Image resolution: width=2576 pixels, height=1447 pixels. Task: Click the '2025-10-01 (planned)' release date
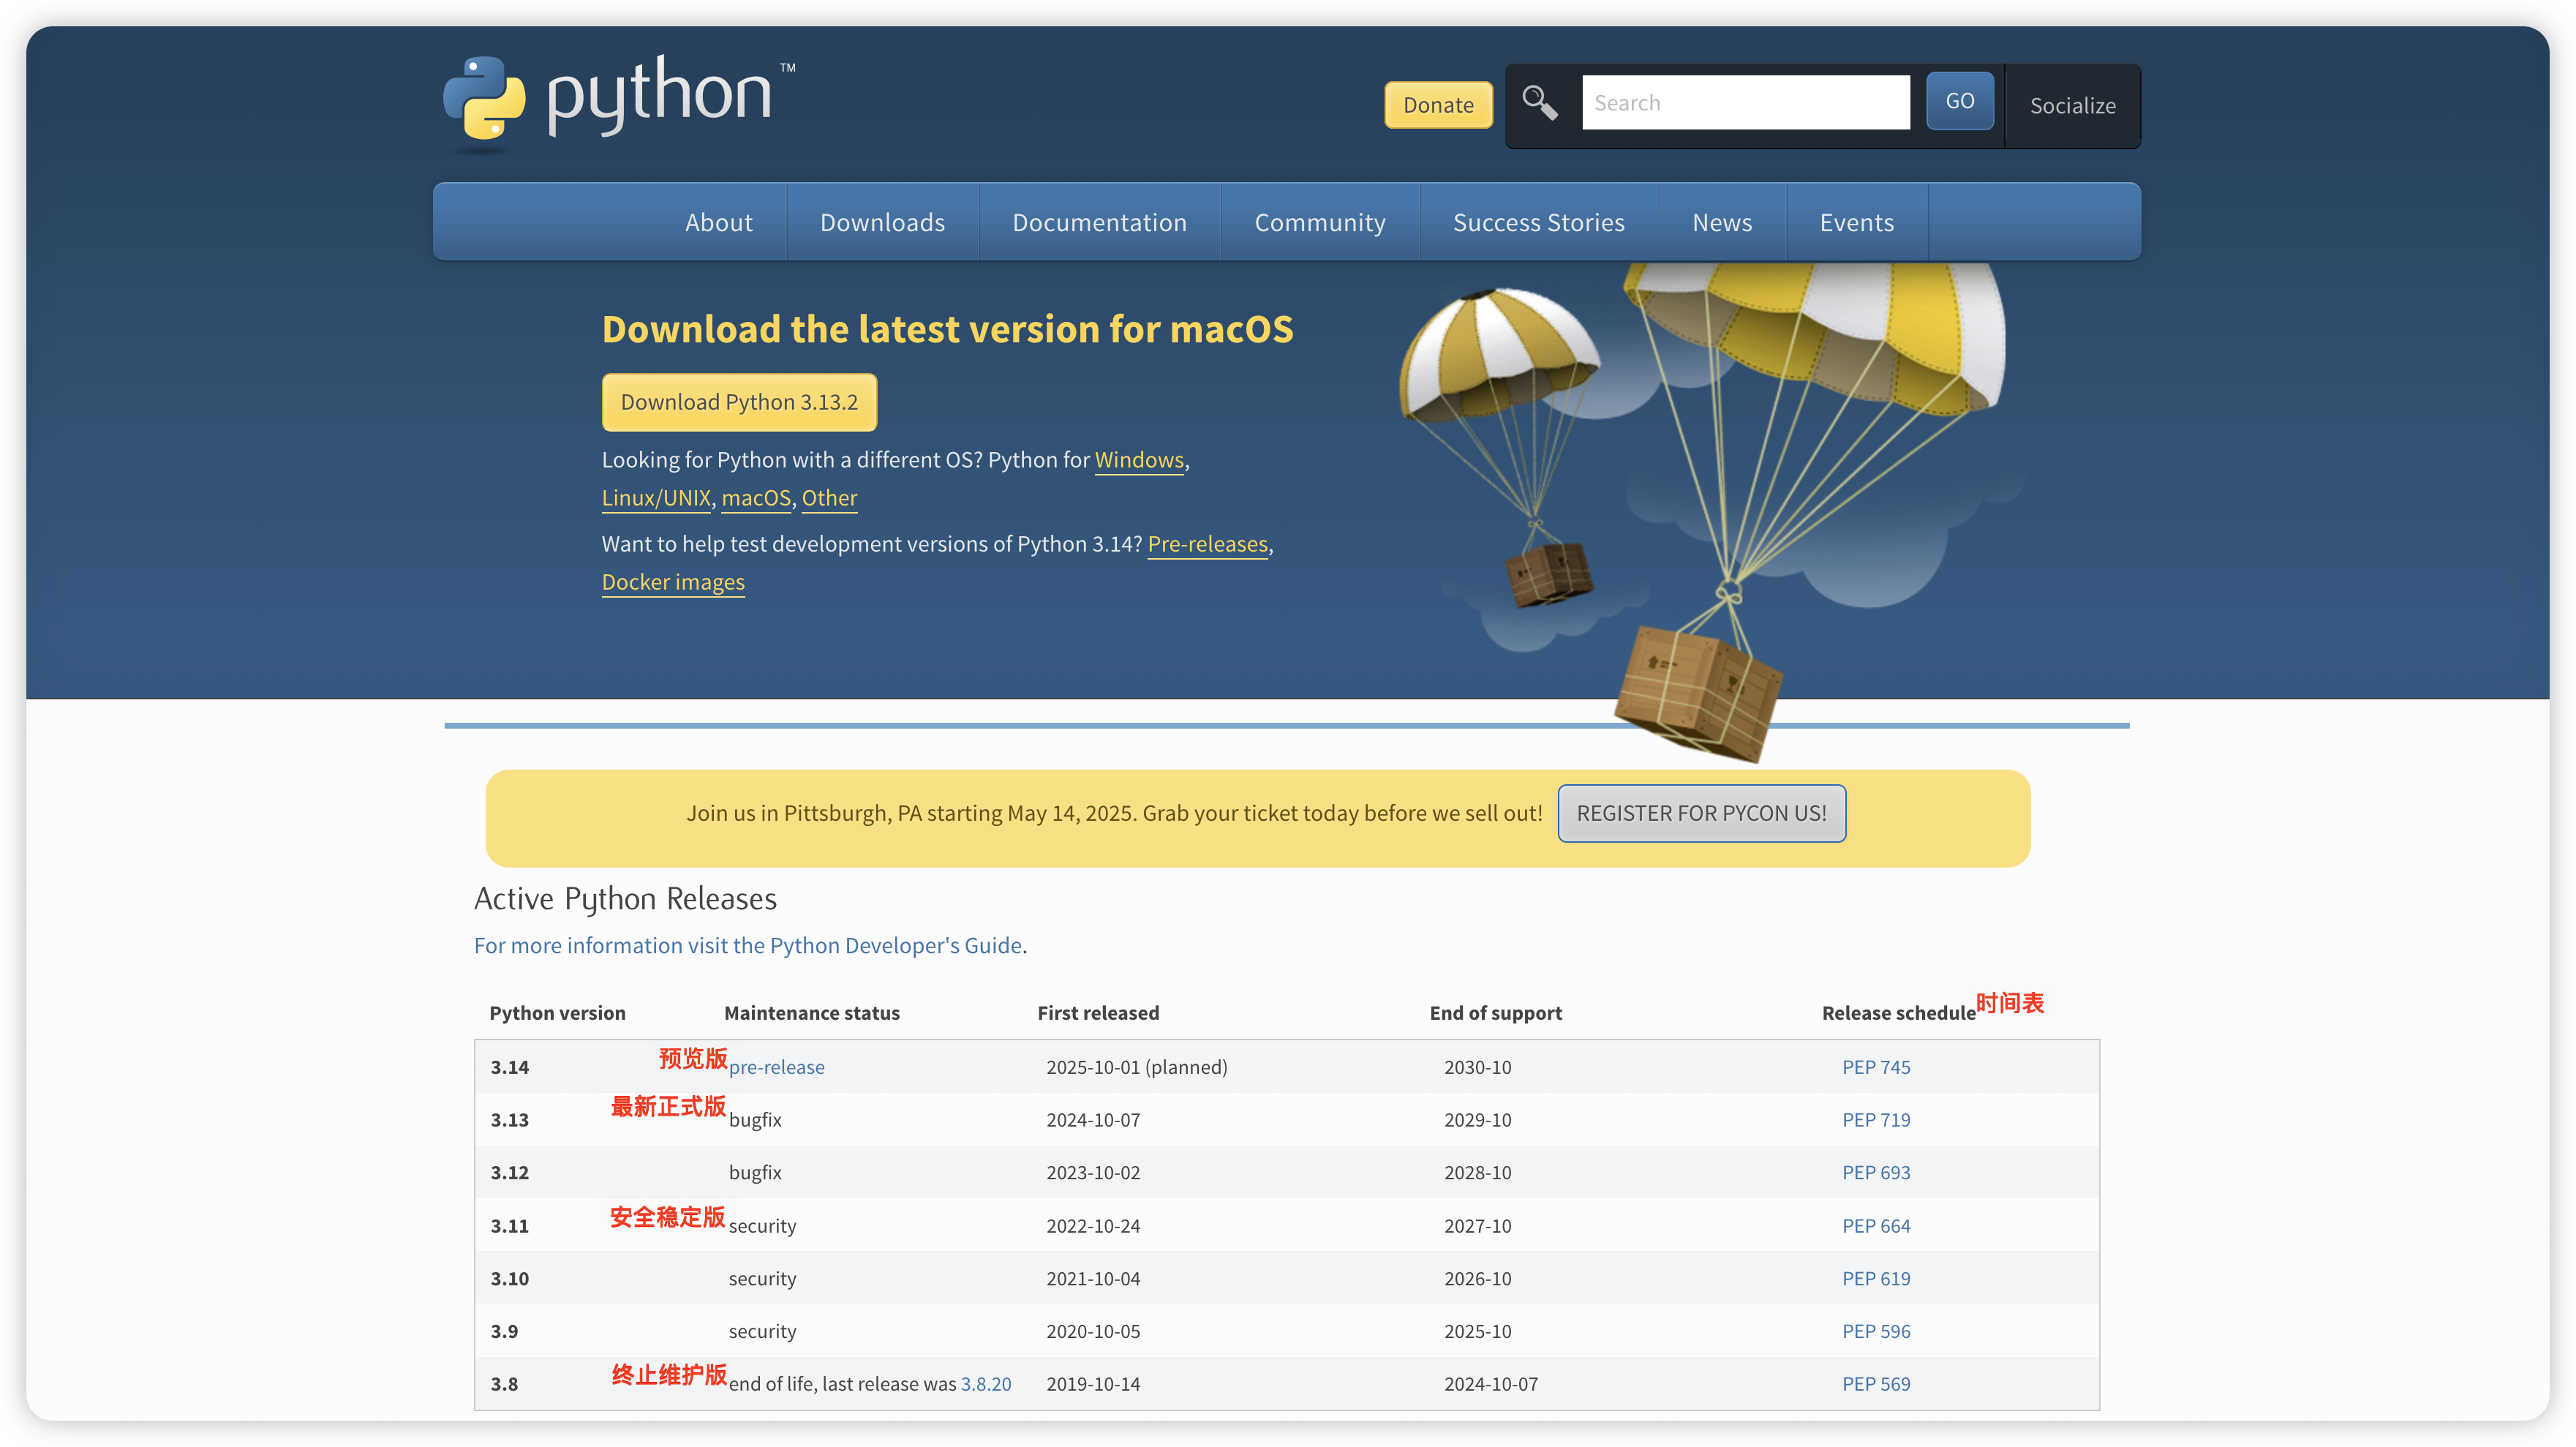pyautogui.click(x=1136, y=1067)
